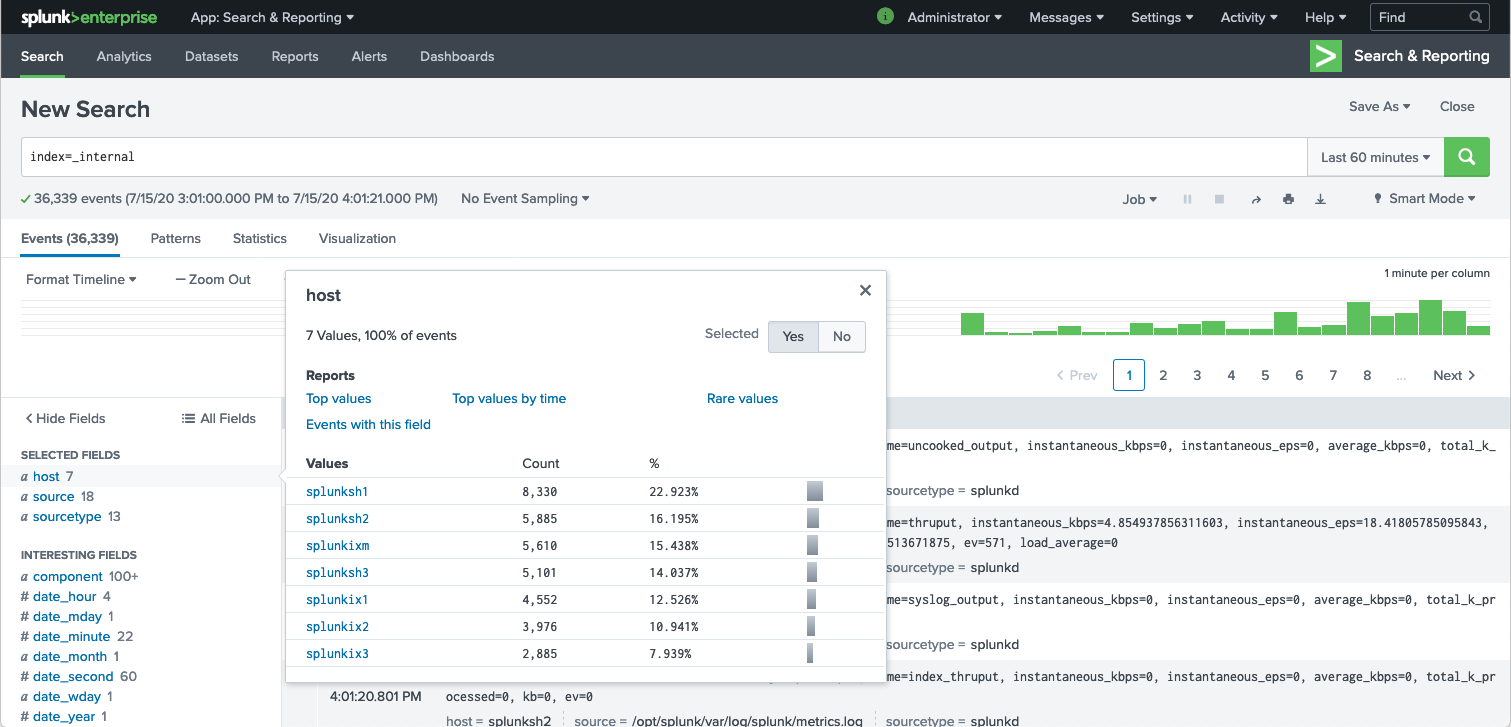The width and height of the screenshot is (1511, 727).
Task: Export results with download icon
Action: (x=1320, y=199)
